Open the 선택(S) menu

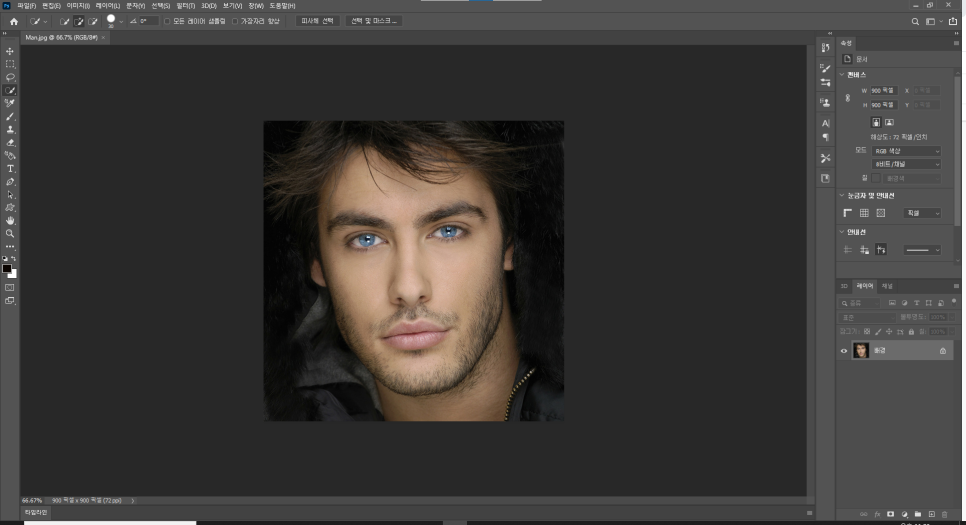(x=160, y=6)
